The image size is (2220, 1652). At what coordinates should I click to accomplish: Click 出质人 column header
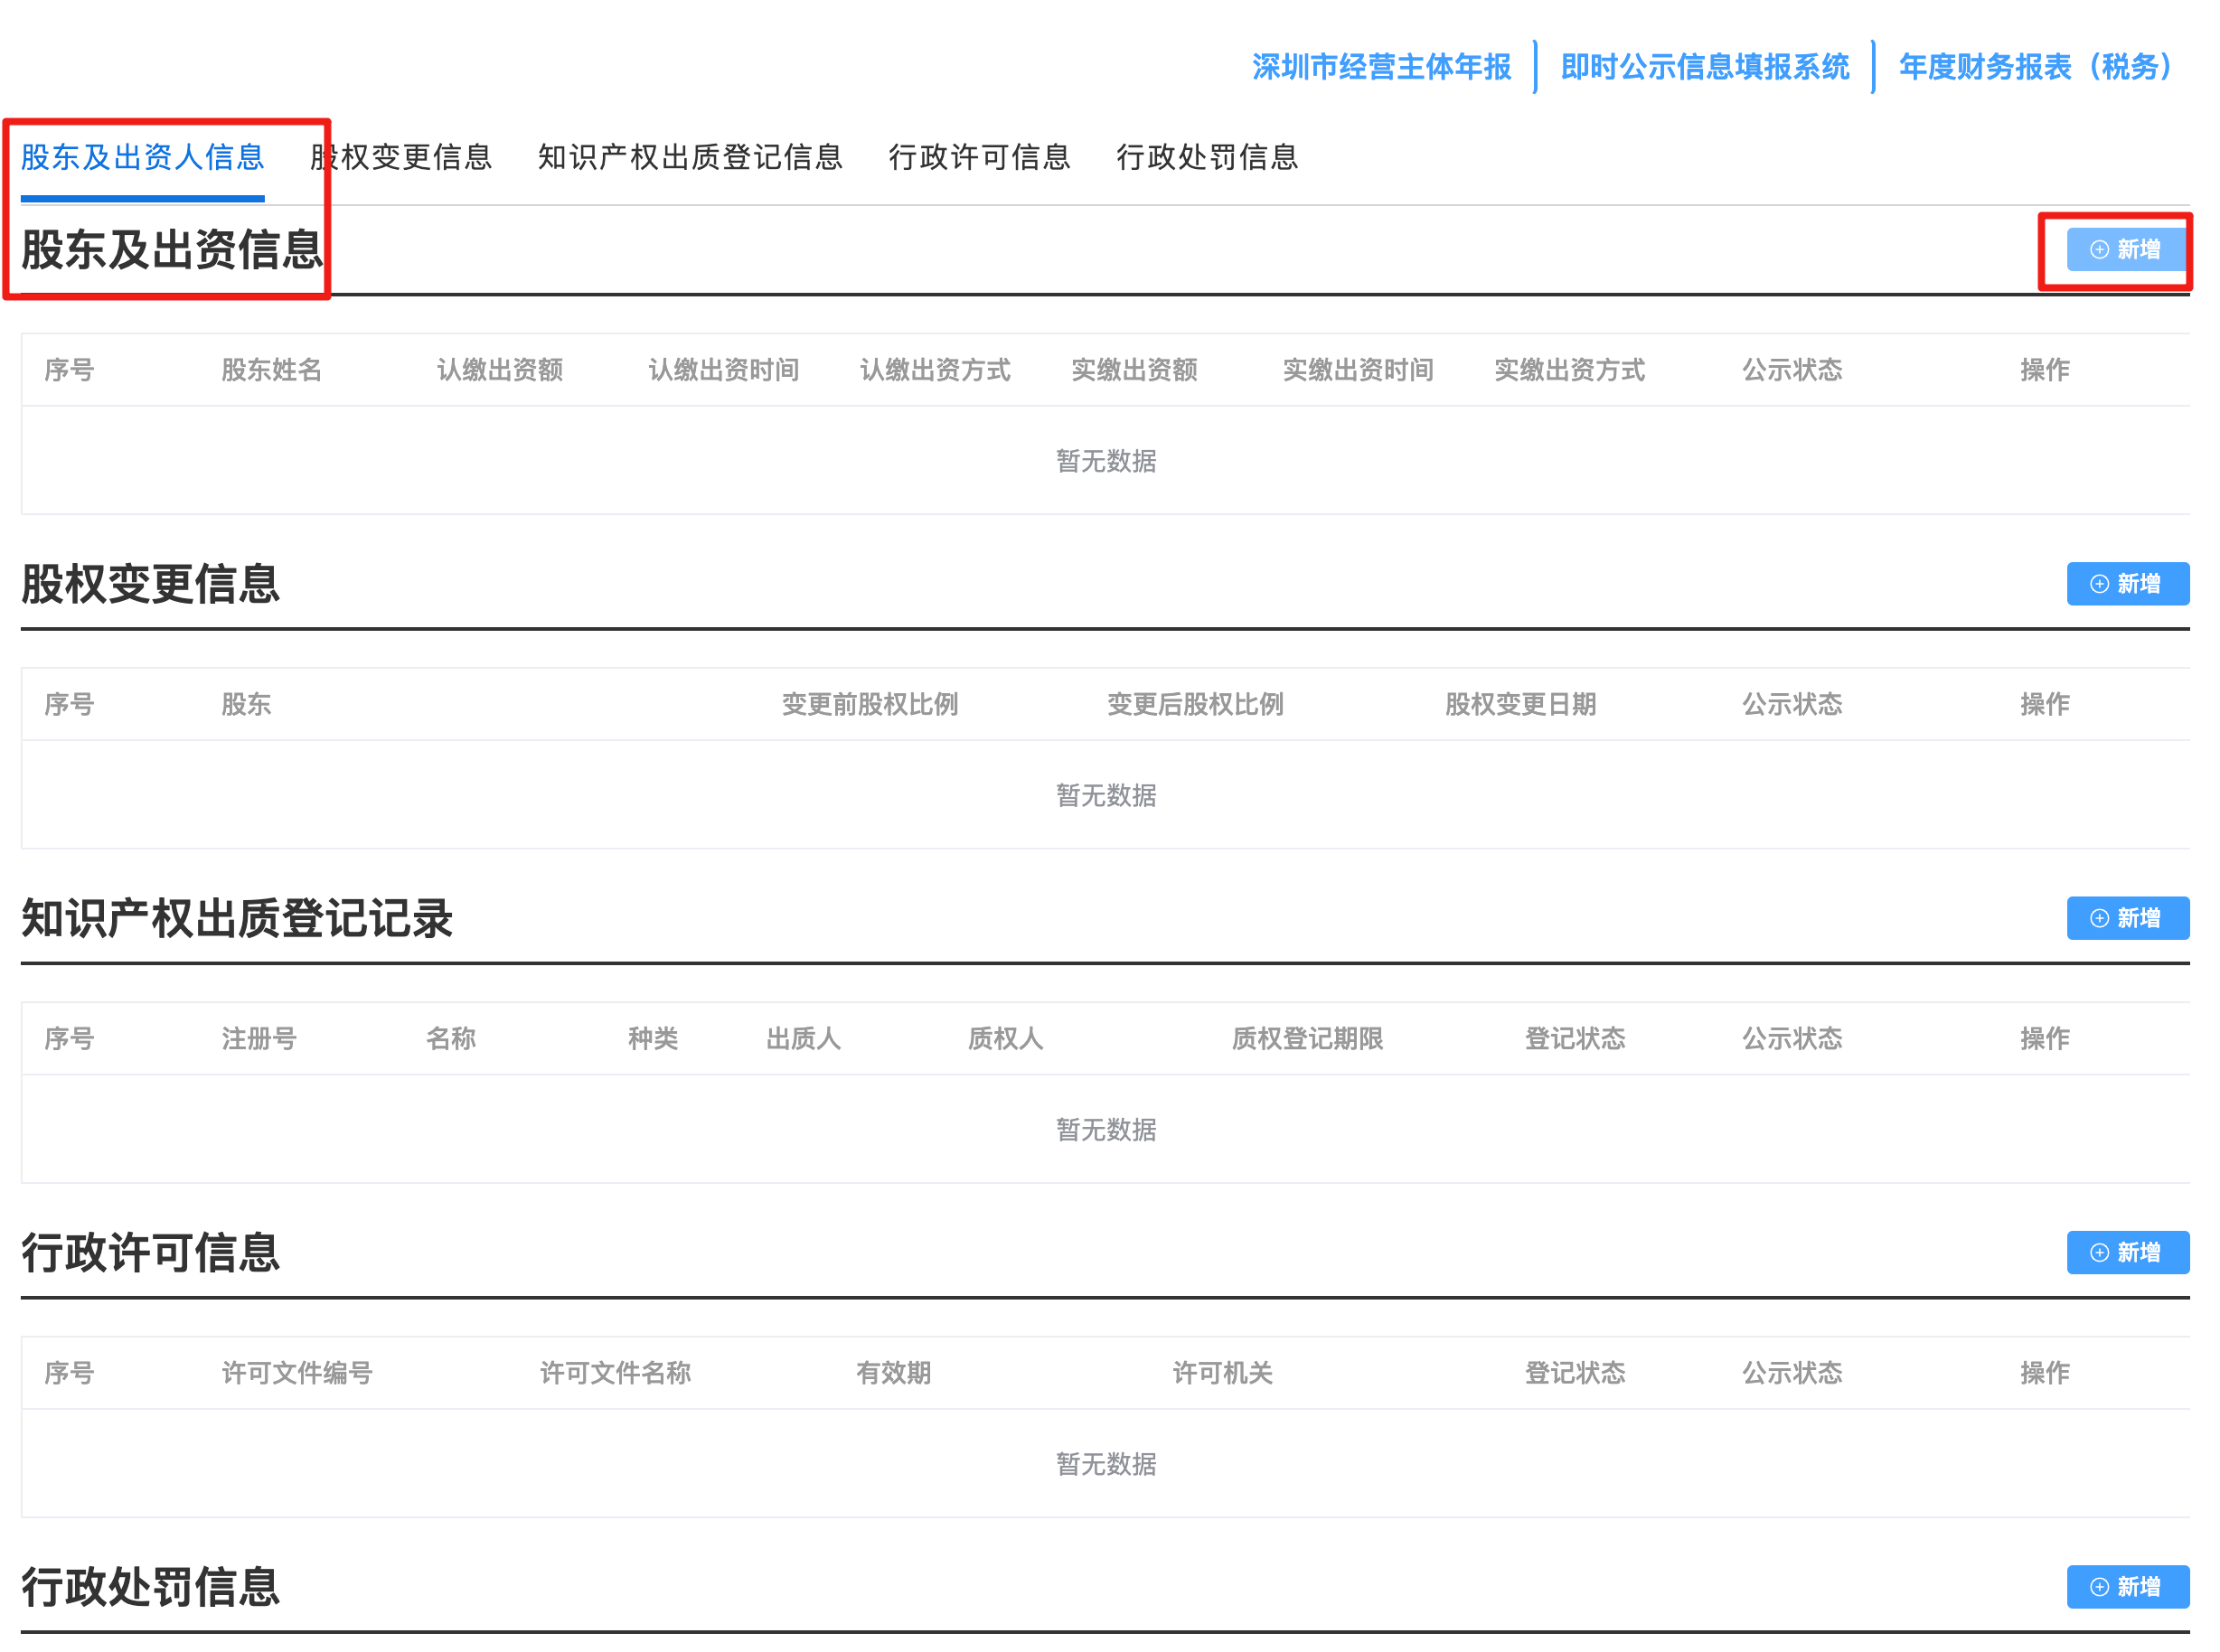[803, 1039]
